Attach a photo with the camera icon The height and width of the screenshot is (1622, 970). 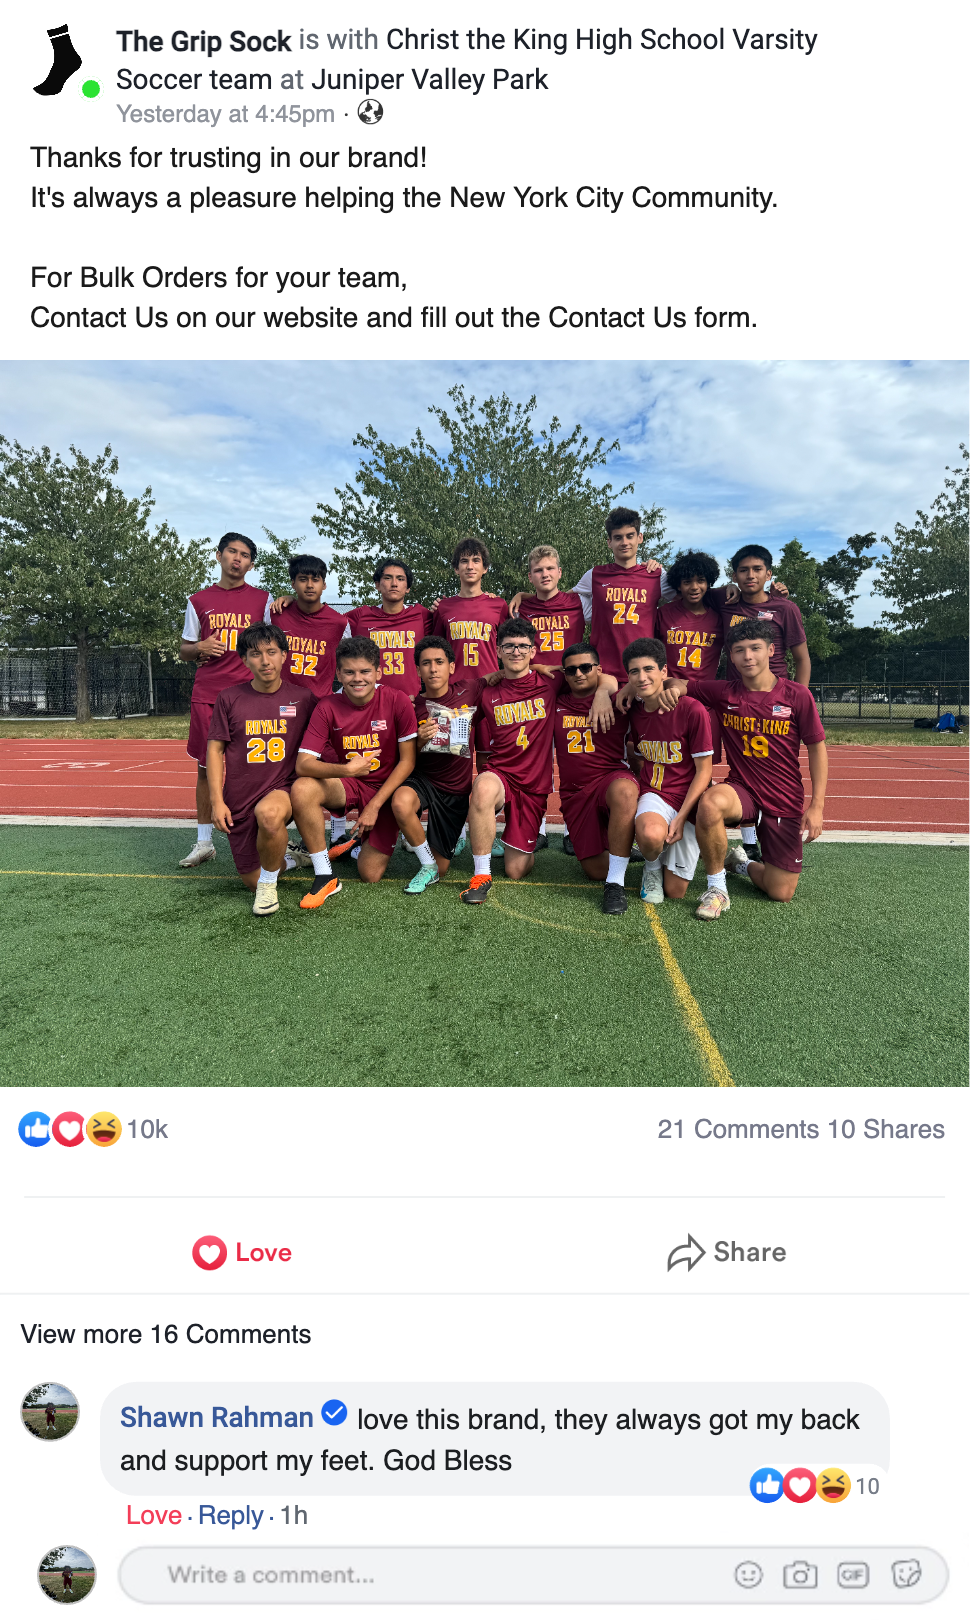point(800,1575)
